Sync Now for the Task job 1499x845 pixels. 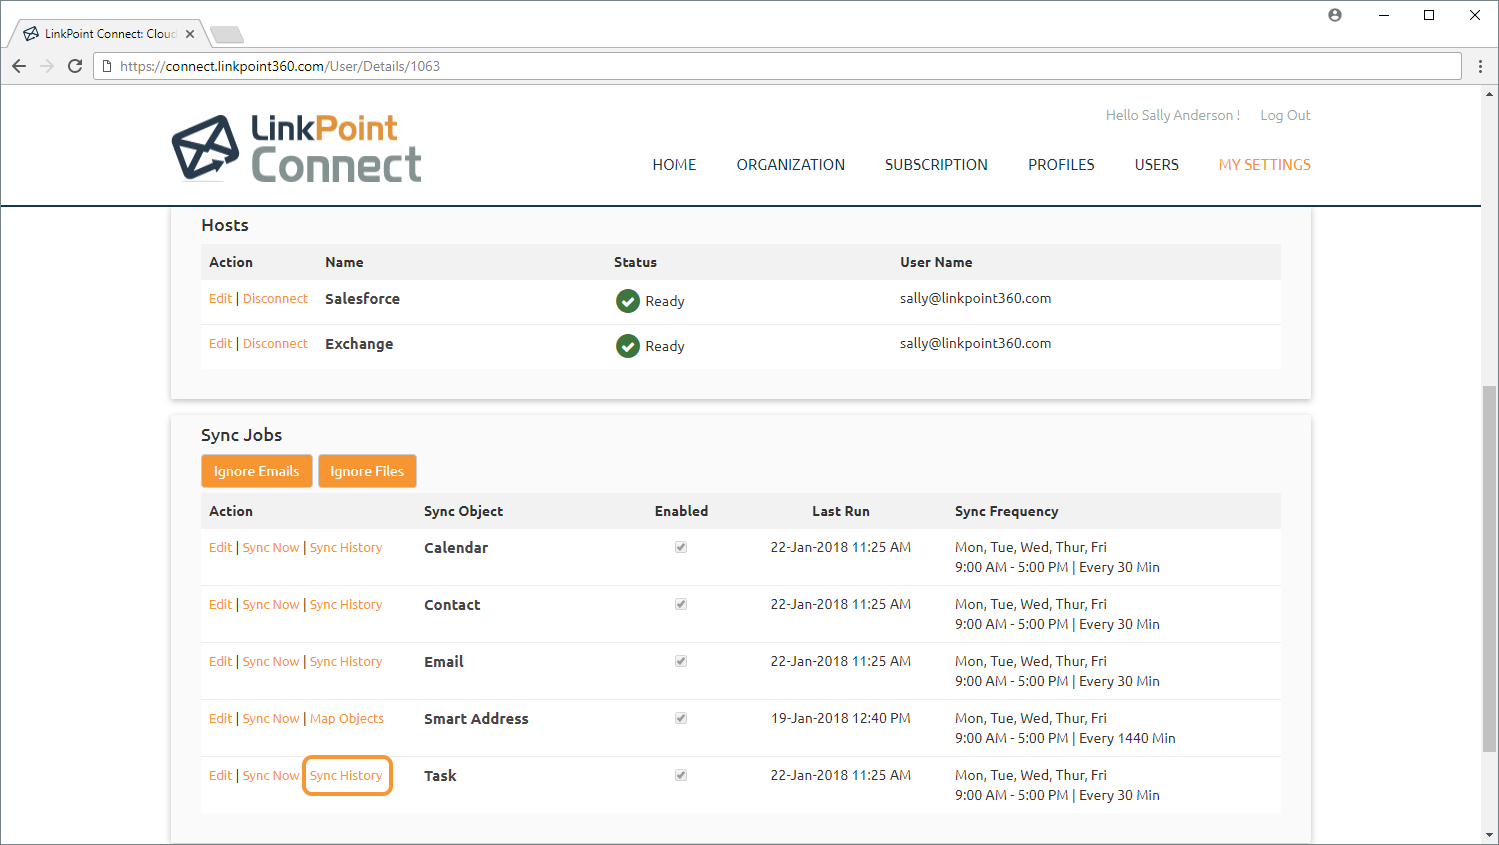pos(271,776)
